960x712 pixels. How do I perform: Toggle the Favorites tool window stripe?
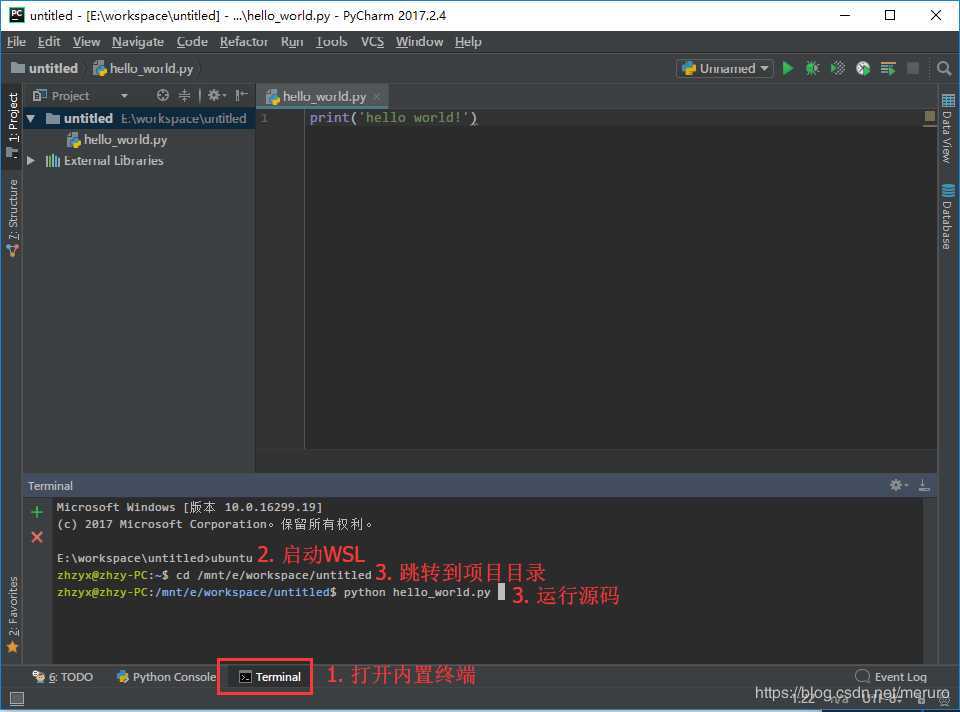point(13,612)
